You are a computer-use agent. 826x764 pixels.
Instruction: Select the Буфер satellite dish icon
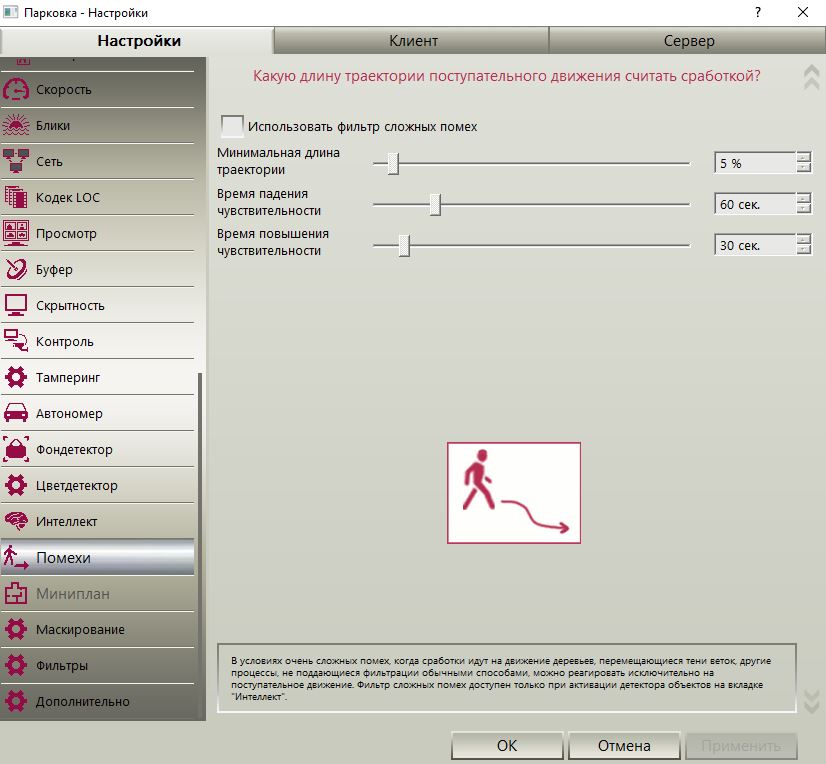(16, 269)
